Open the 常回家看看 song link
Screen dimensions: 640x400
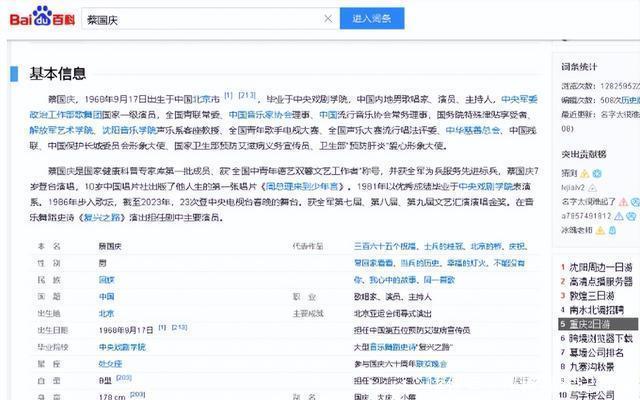[x=373, y=263]
